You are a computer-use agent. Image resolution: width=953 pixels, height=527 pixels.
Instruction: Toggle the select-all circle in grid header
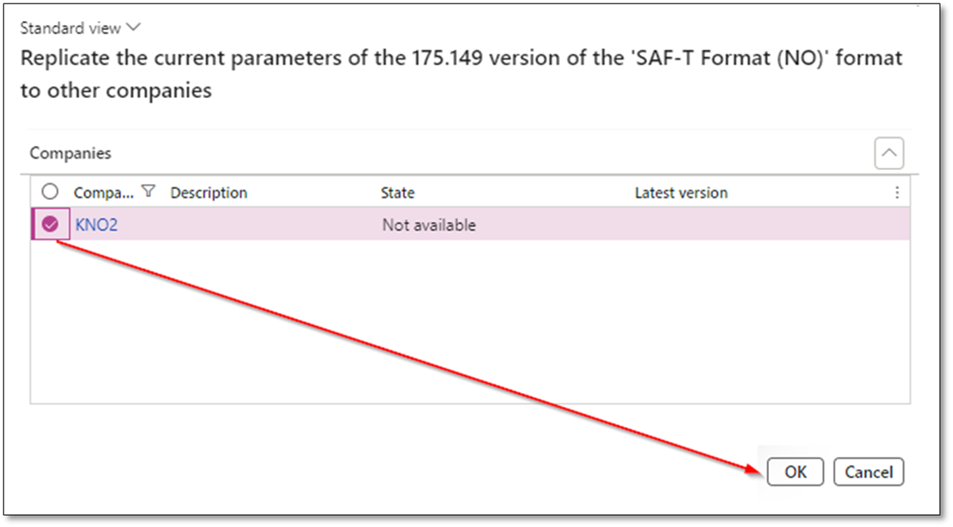pyautogui.click(x=50, y=192)
